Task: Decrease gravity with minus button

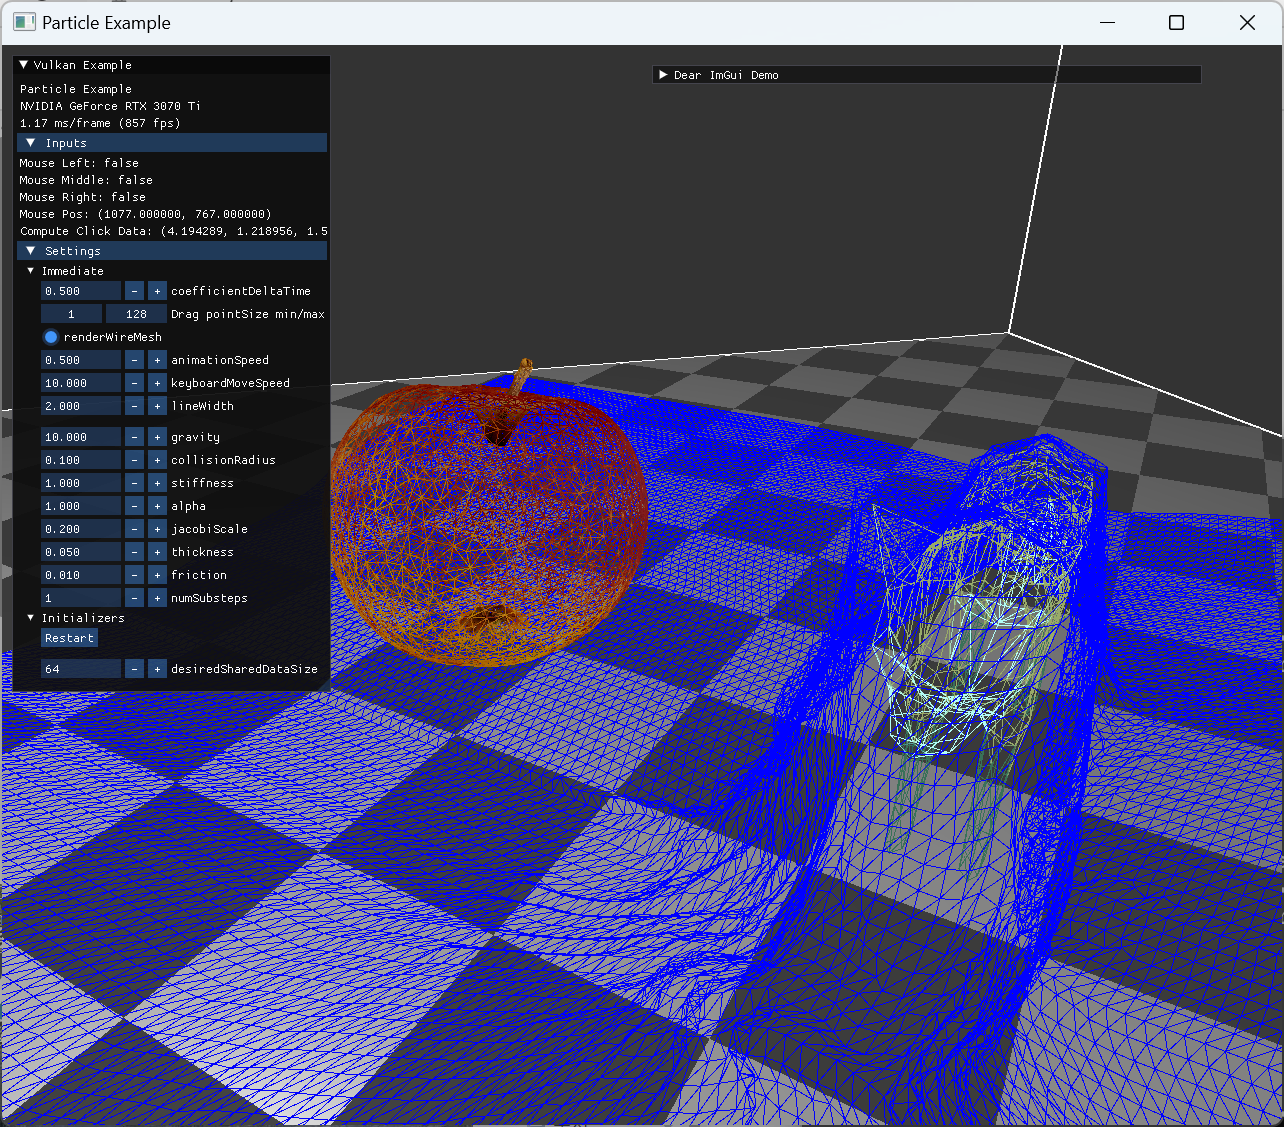Action: pyautogui.click(x=135, y=437)
